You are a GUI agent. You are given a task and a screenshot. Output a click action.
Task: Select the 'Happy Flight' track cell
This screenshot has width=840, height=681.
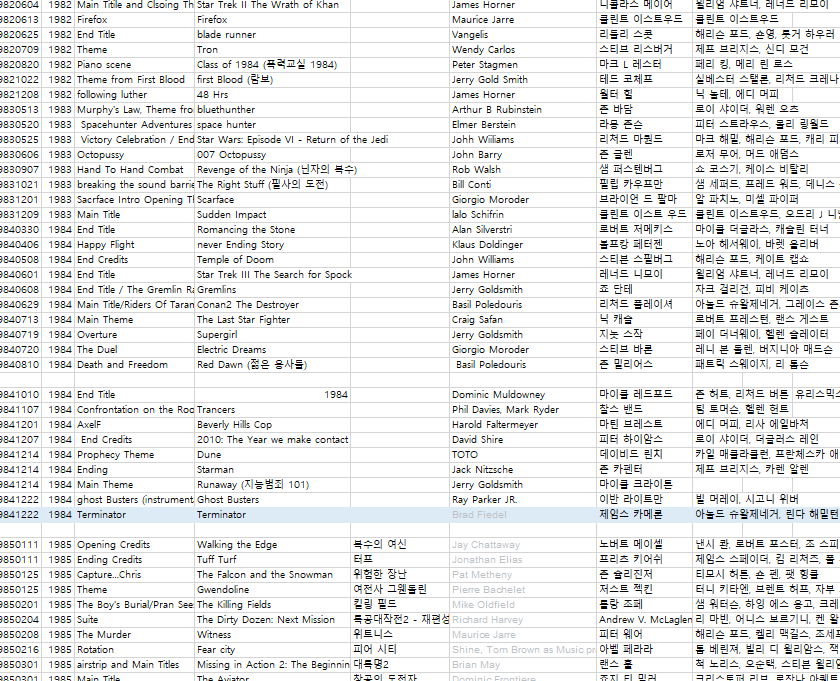pyautogui.click(x=134, y=245)
